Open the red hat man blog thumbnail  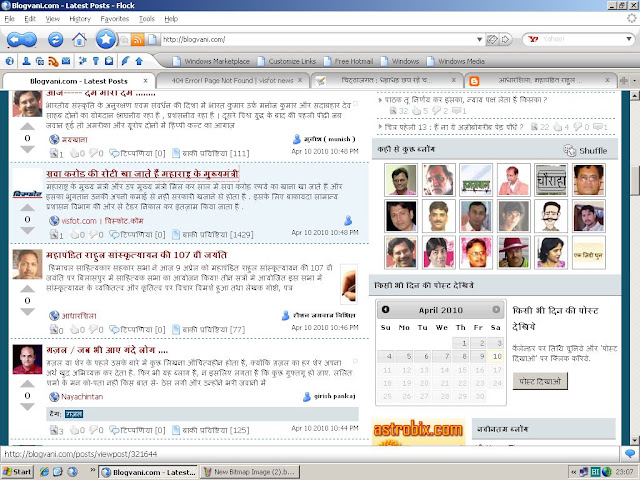coord(513,252)
